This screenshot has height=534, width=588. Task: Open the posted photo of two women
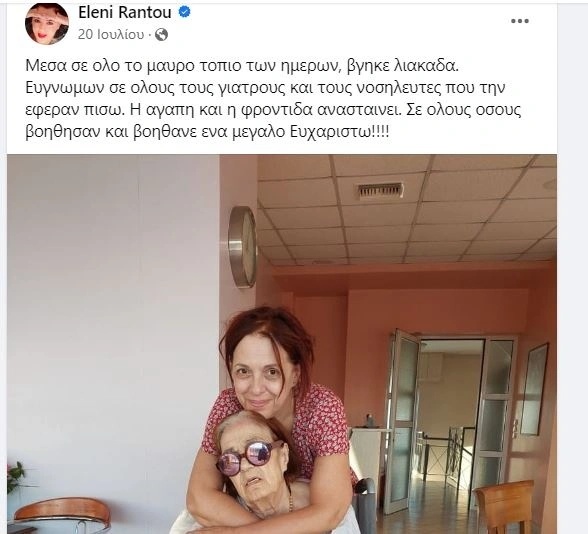282,344
